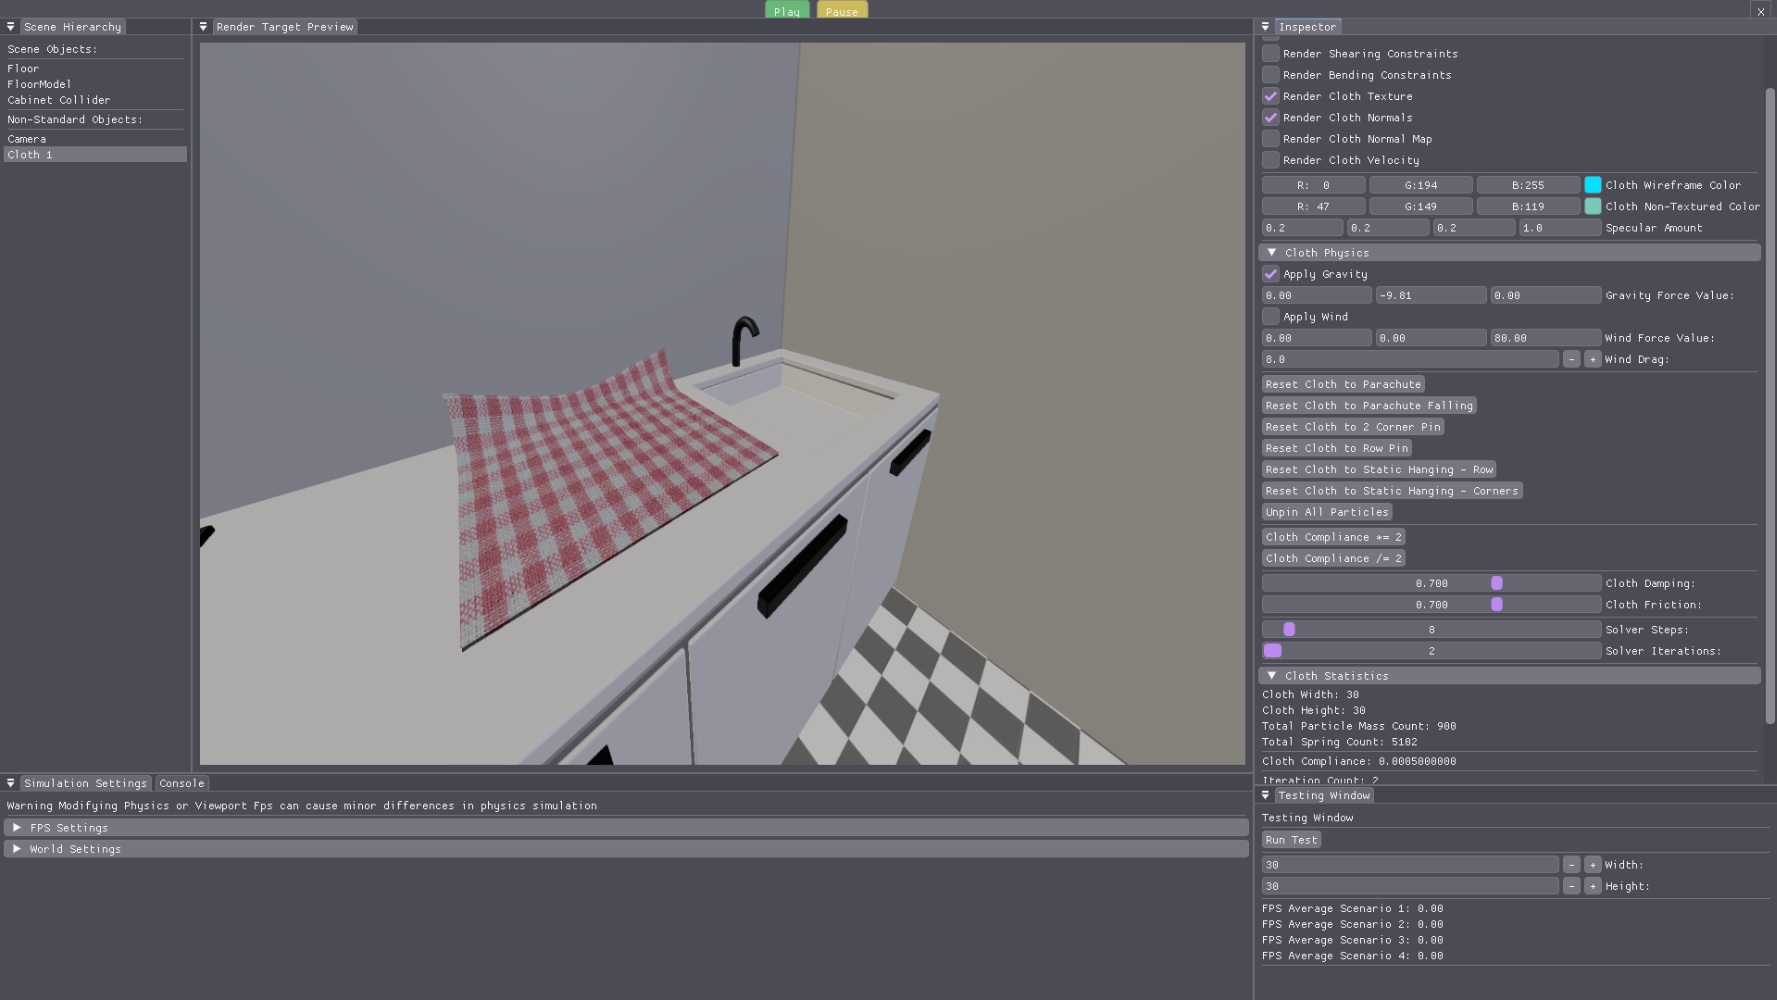This screenshot has height=1000, width=1777.
Task: Select the Inspector tab
Action: click(x=1307, y=27)
